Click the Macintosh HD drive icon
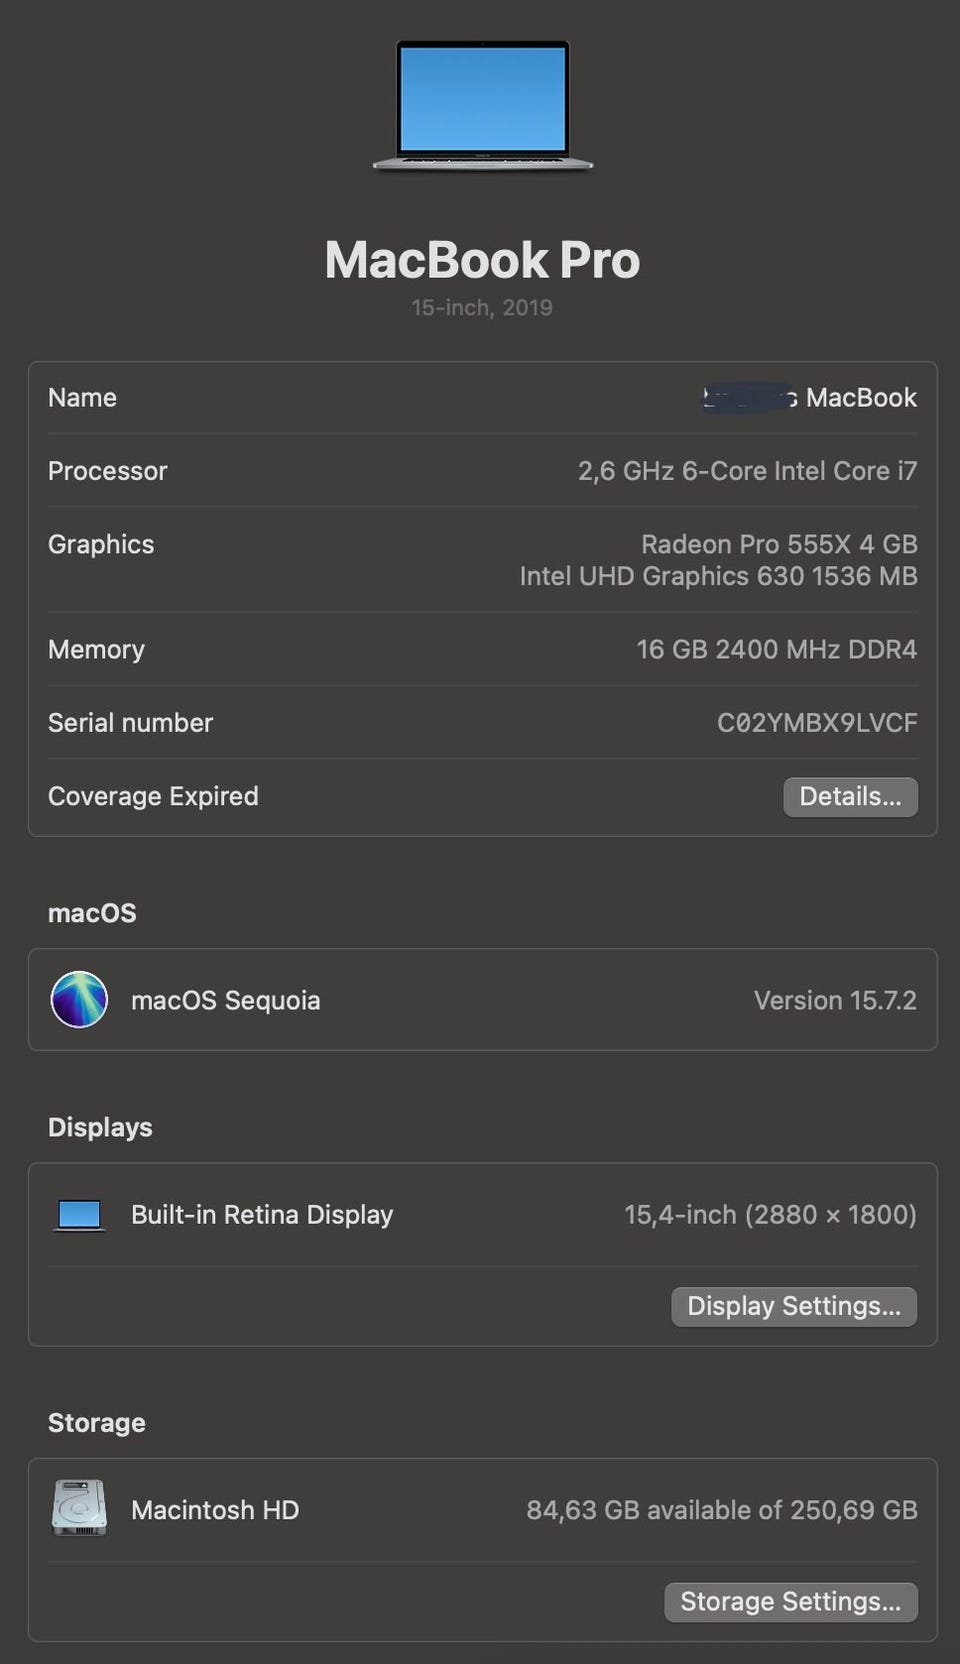960x1664 pixels. click(x=79, y=1508)
